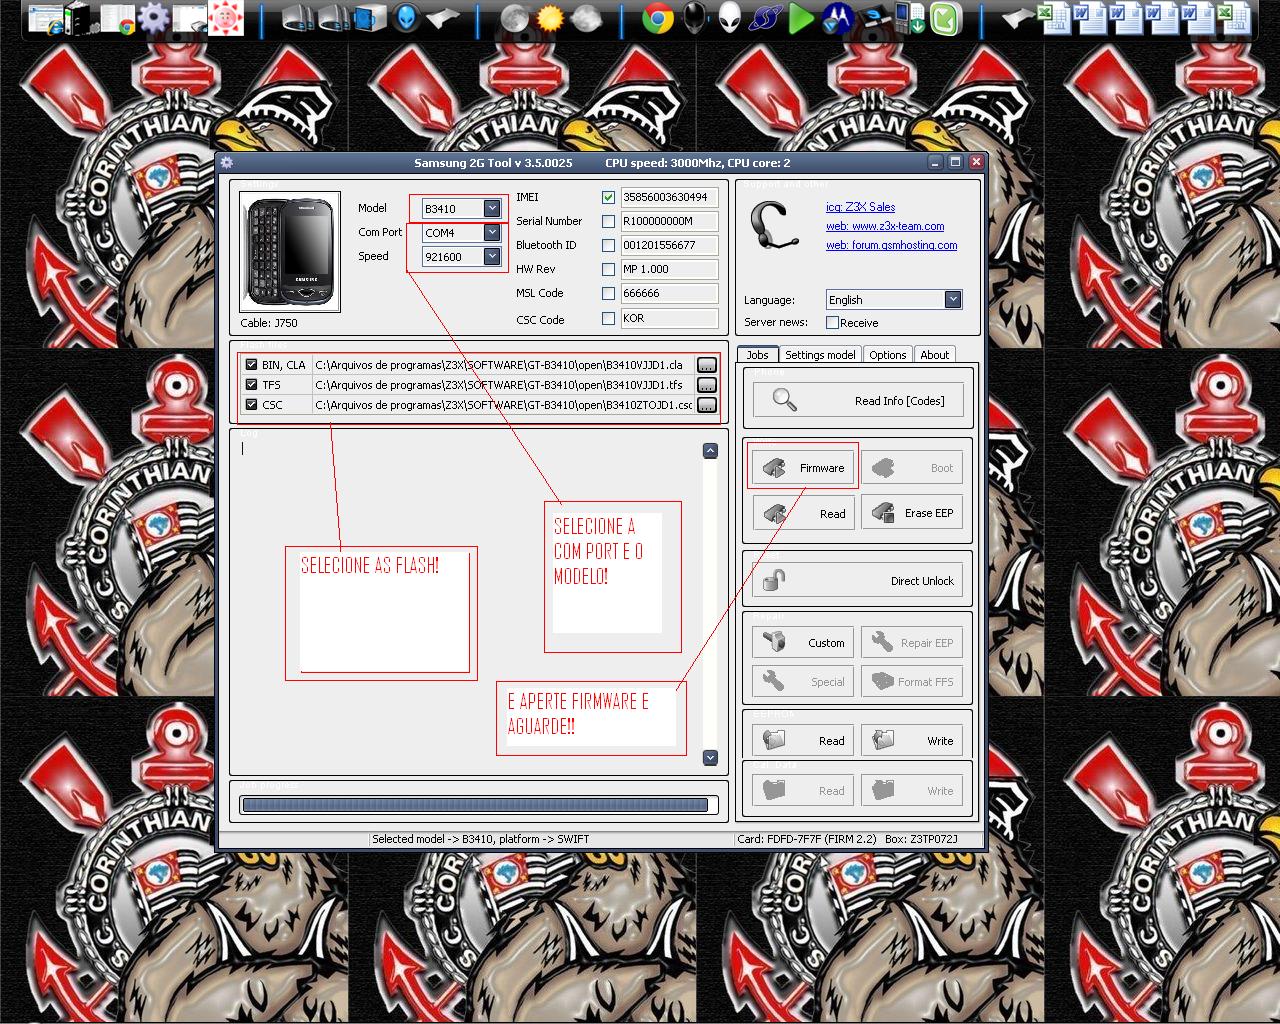Click the B3410 phone thumbnail image
The image size is (1280, 1024).
[290, 252]
